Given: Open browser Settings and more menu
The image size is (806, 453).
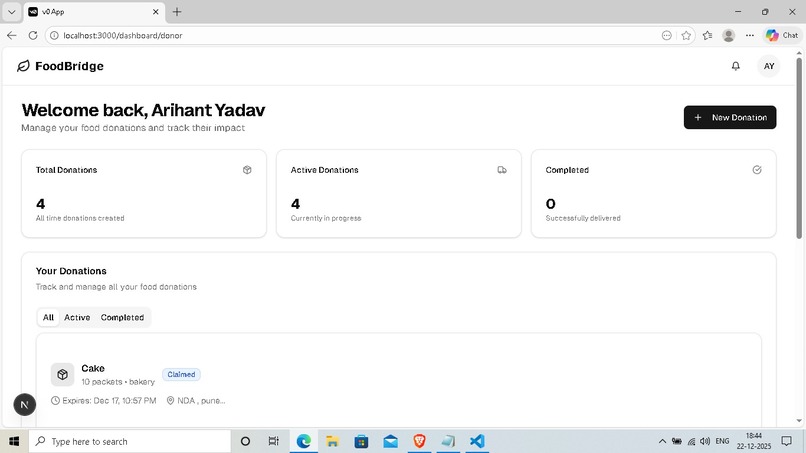Looking at the screenshot, I should [x=750, y=35].
